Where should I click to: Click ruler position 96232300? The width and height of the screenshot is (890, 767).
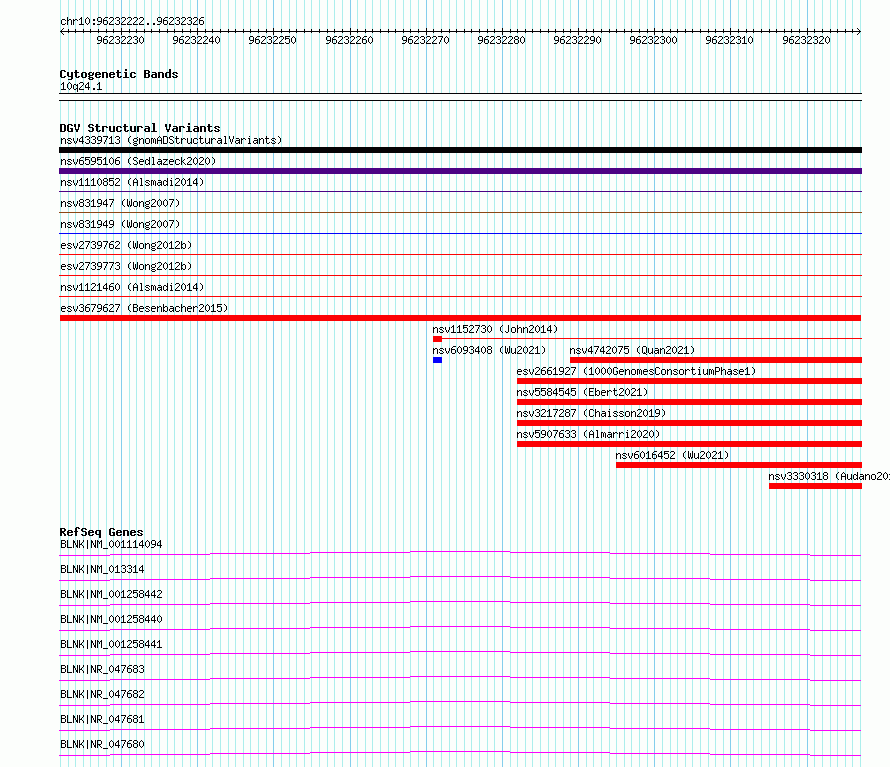pyautogui.click(x=653, y=40)
